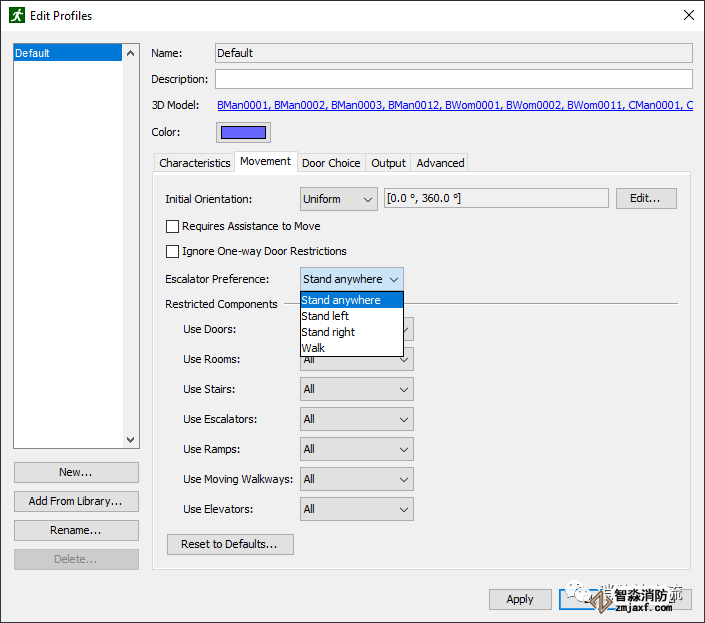Open the Door Choice tab
The height and width of the screenshot is (623, 705).
(331, 163)
